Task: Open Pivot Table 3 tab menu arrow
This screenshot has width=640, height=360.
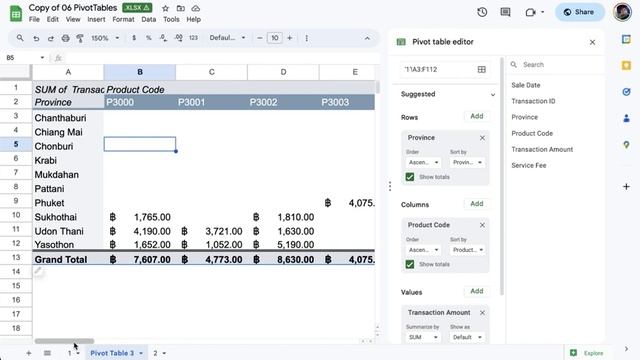Action: pos(141,353)
